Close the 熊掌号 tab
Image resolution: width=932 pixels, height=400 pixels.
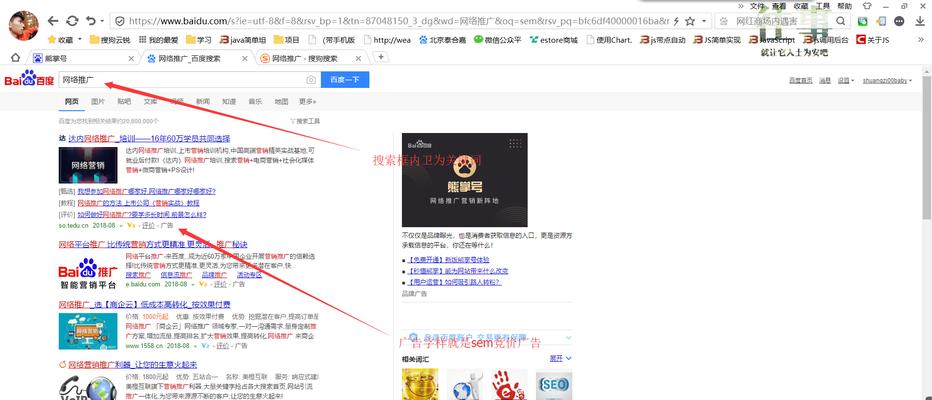131,58
